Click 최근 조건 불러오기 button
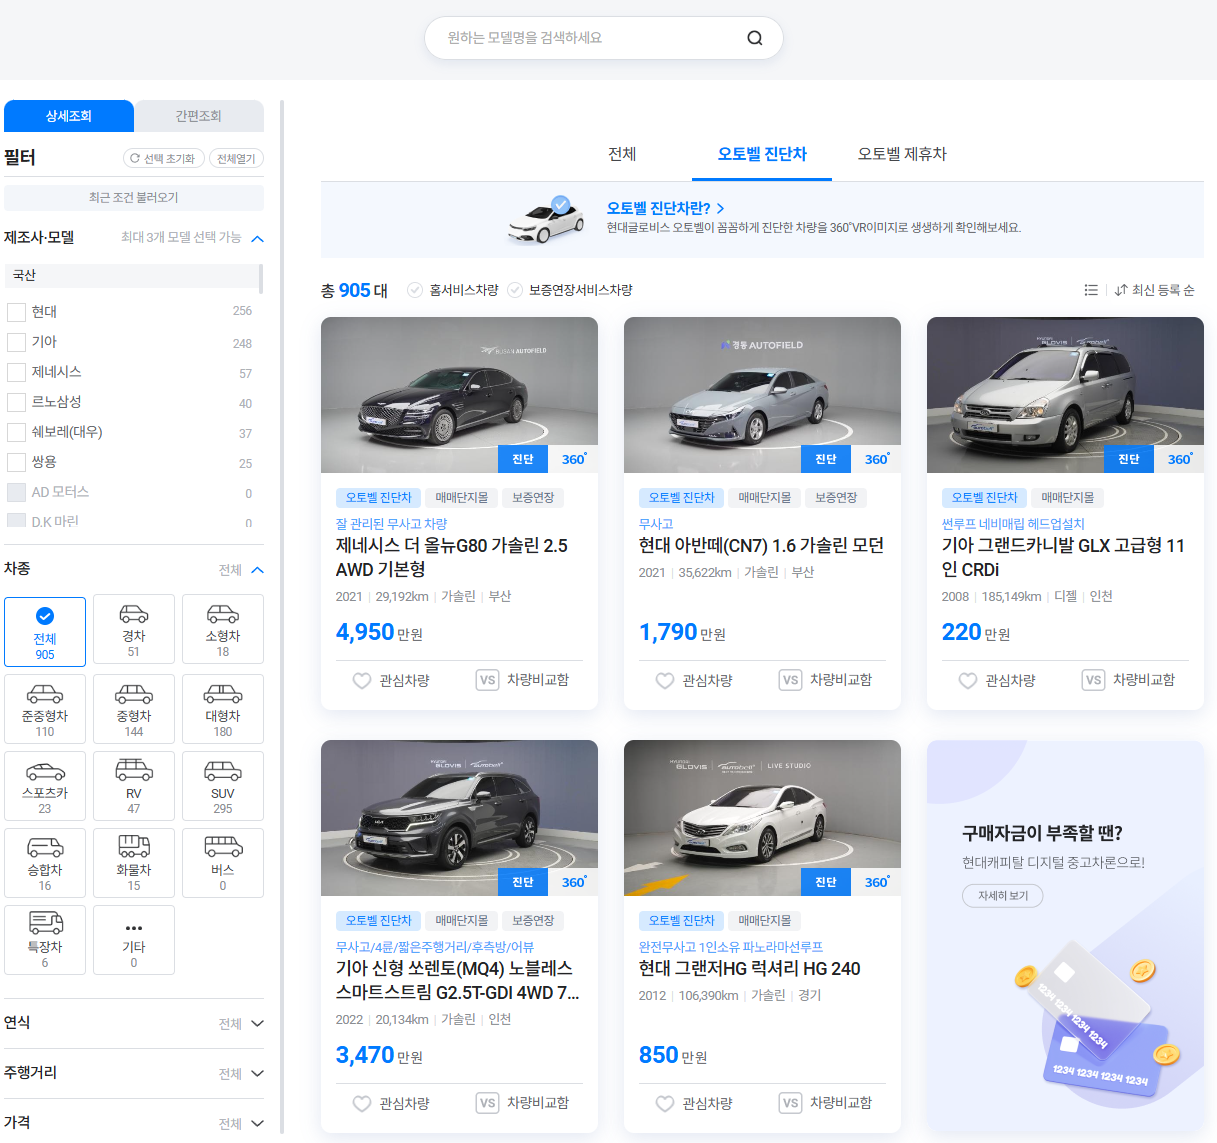Viewport: 1217px width, 1143px height. [x=134, y=197]
